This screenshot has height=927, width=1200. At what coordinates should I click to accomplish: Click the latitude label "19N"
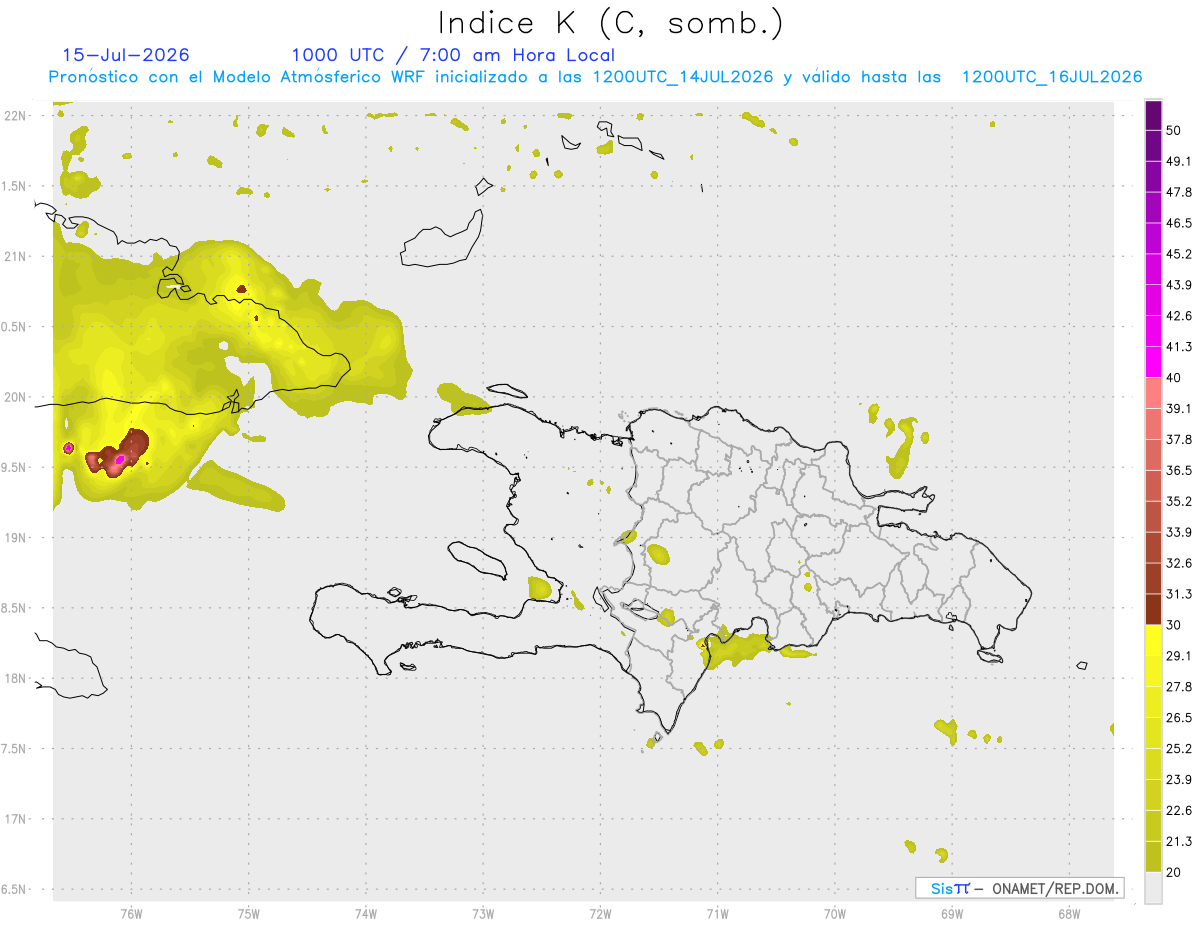pos(14,538)
